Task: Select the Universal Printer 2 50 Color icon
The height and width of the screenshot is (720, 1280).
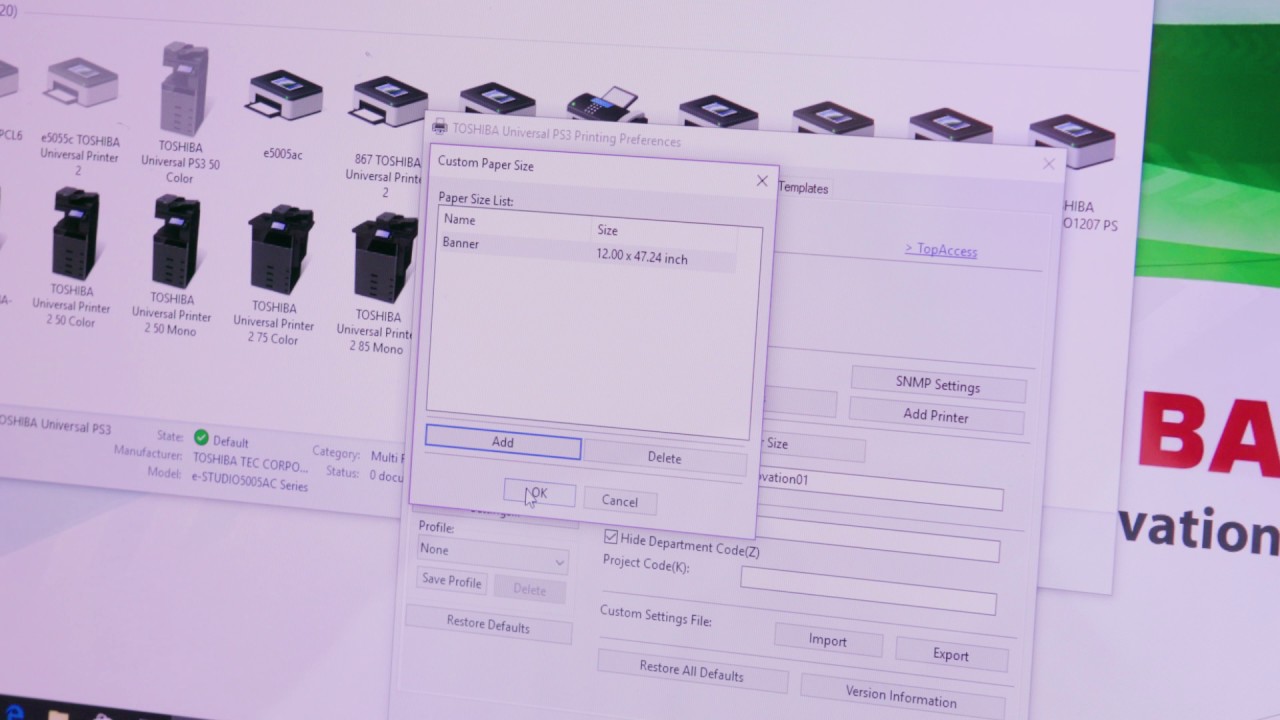Action: click(x=76, y=234)
